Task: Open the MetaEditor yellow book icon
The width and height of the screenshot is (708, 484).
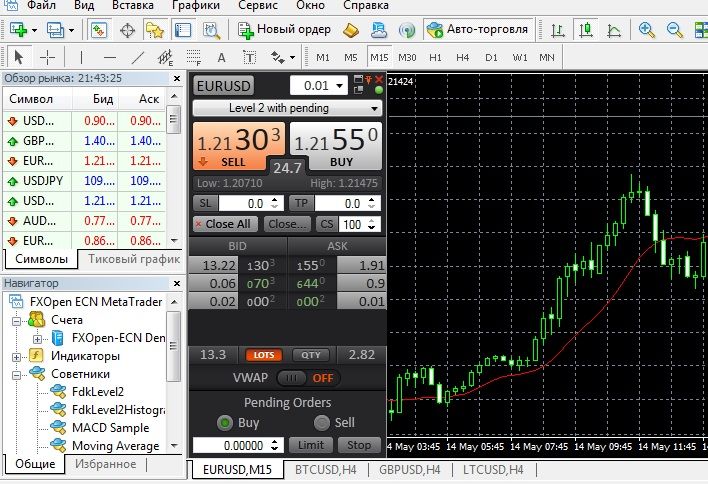Action: [x=351, y=30]
